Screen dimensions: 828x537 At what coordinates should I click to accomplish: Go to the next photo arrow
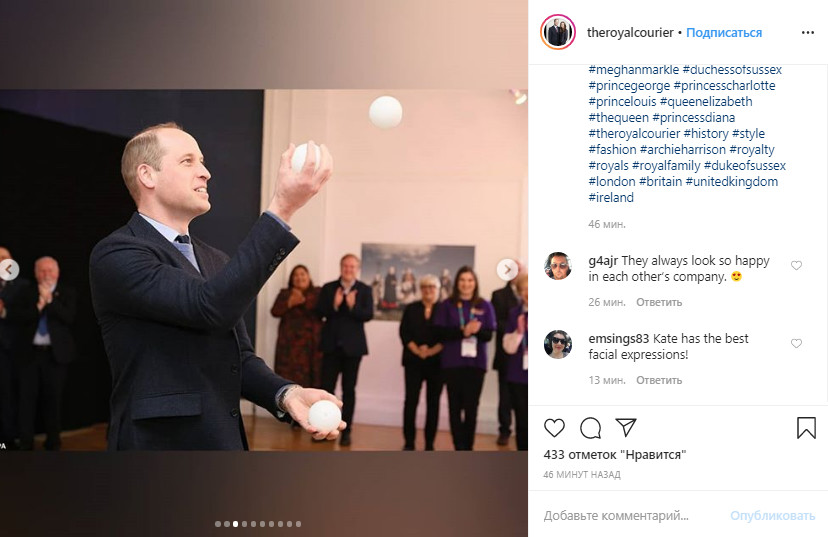[x=507, y=270]
